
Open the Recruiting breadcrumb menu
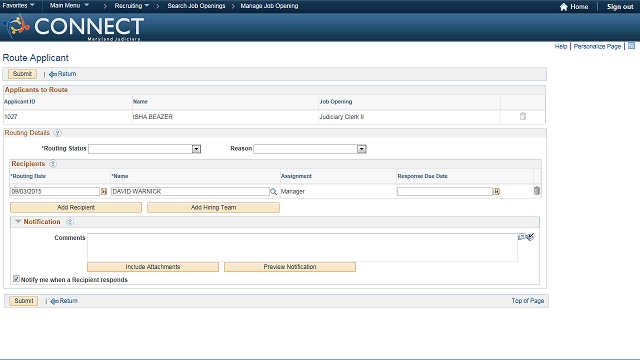point(131,6)
